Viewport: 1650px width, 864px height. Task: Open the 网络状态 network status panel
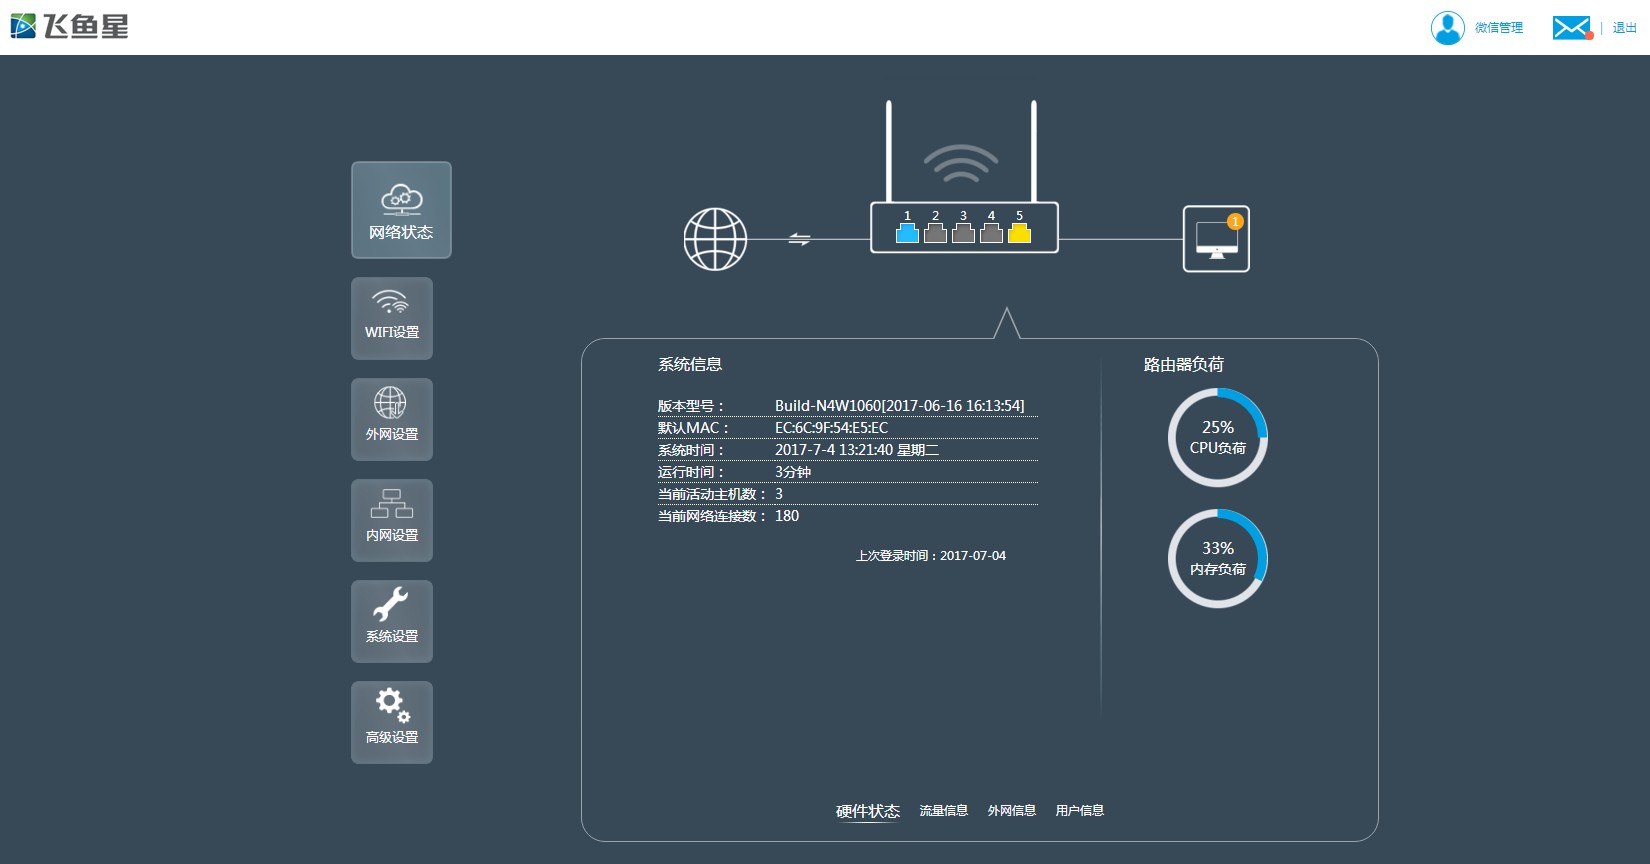[401, 210]
